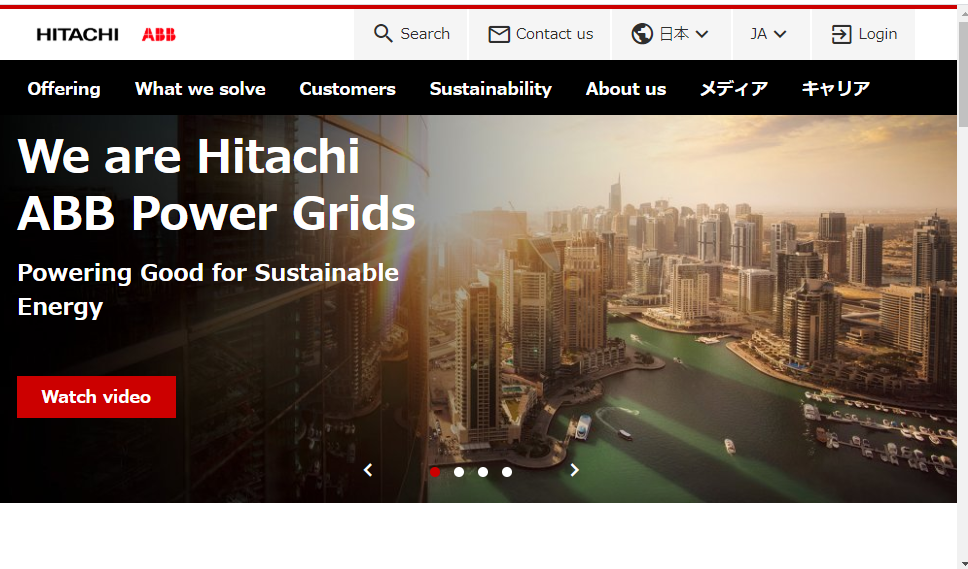968x569 pixels.
Task: Click the envelope Contact us icon
Action: 499,34
